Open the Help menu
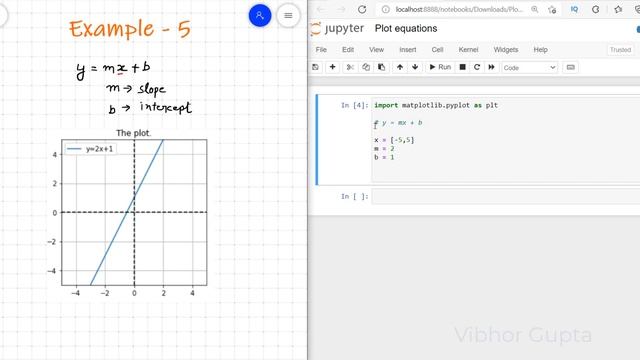The image size is (640, 360). (x=540, y=50)
